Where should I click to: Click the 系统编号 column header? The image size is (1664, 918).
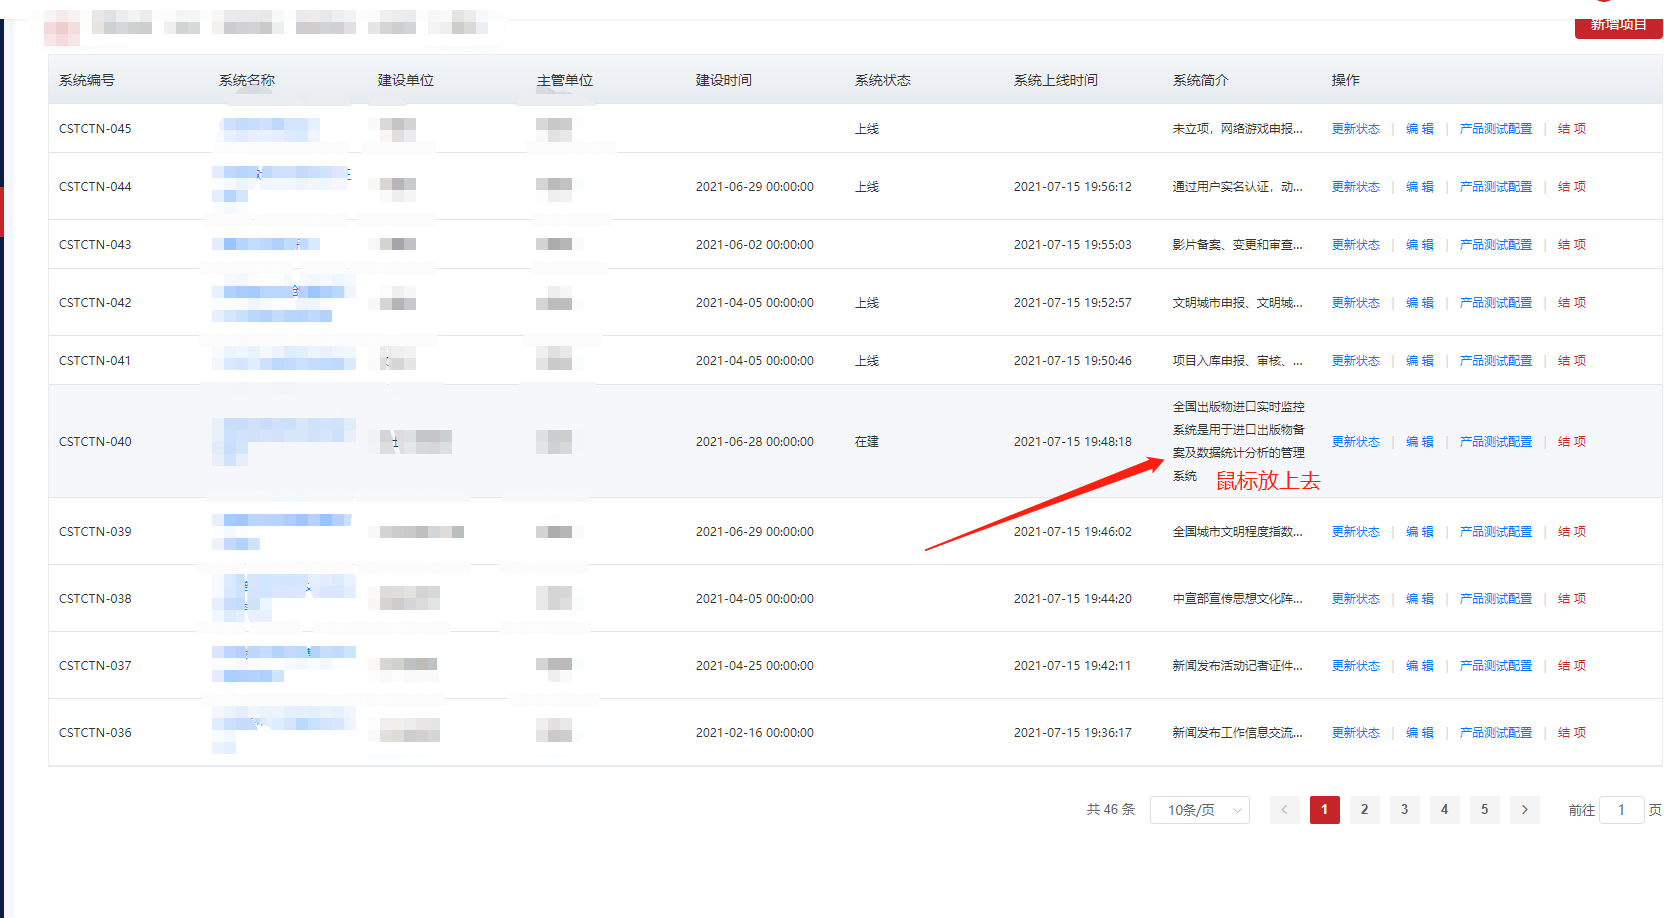(x=87, y=80)
